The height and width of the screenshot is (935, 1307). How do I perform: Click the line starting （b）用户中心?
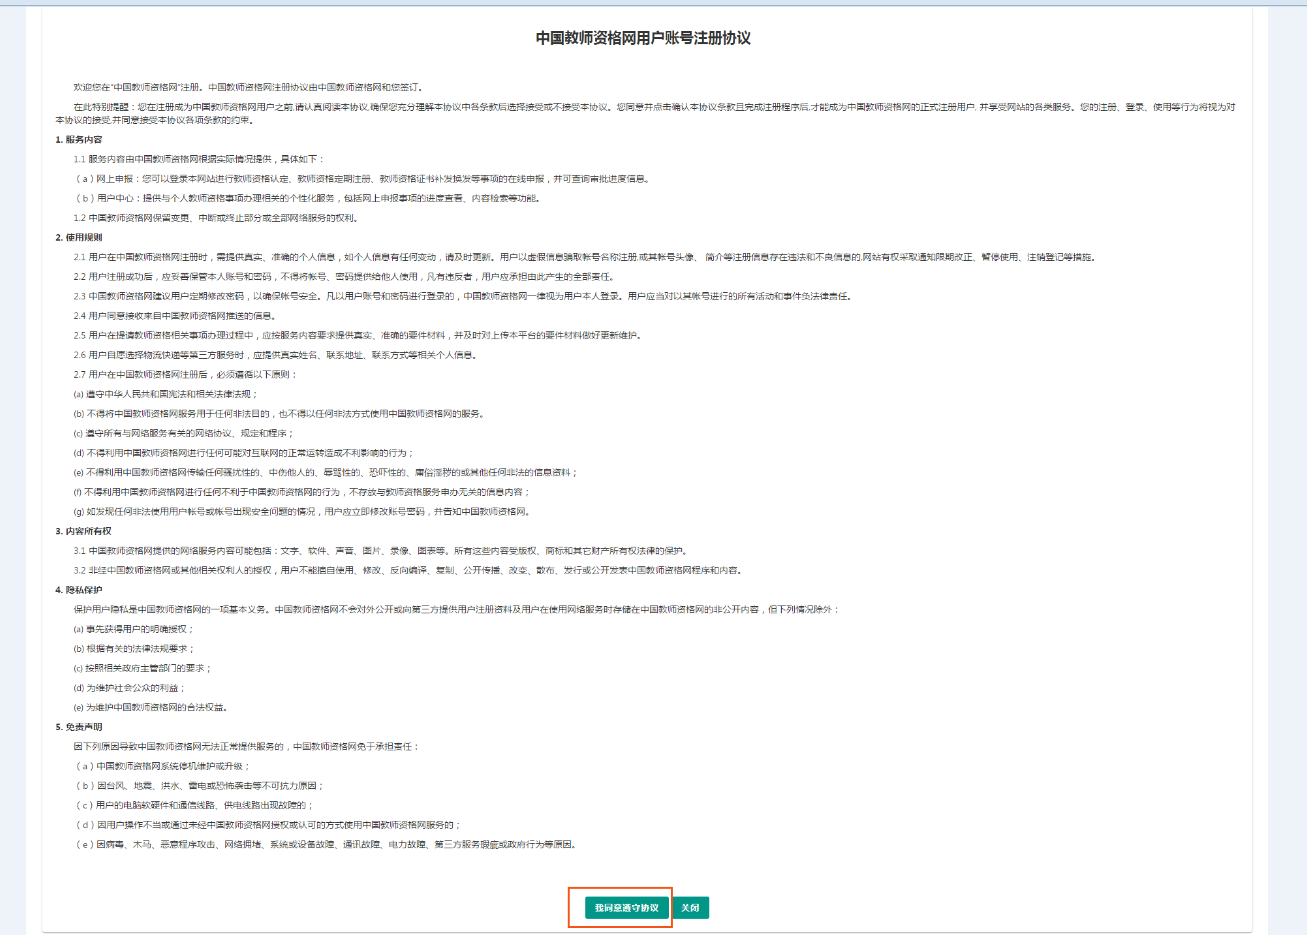coord(308,198)
